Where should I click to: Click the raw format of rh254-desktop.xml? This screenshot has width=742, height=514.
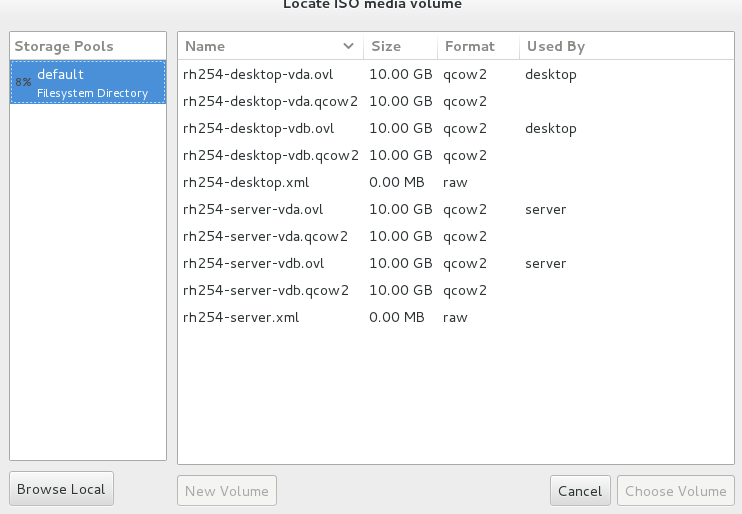(455, 183)
